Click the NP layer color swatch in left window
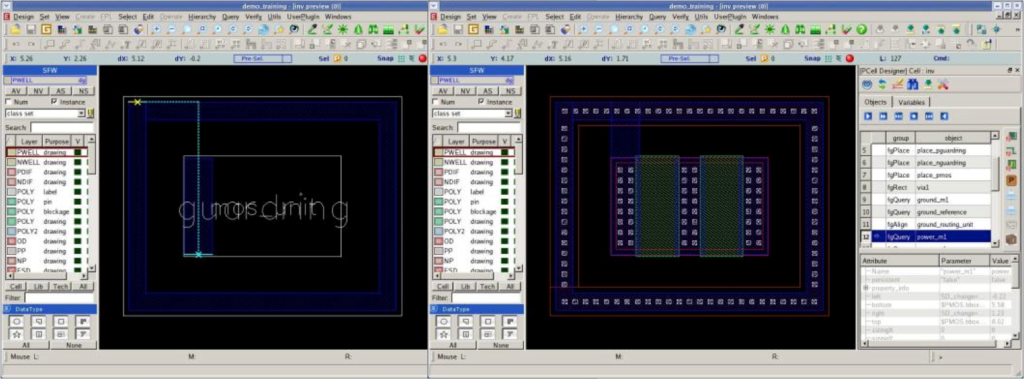The width and height of the screenshot is (1024, 379). (x=11, y=261)
